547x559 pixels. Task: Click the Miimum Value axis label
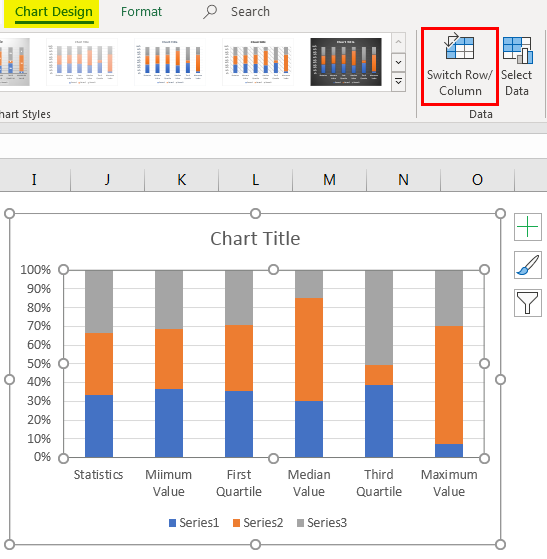coord(169,483)
